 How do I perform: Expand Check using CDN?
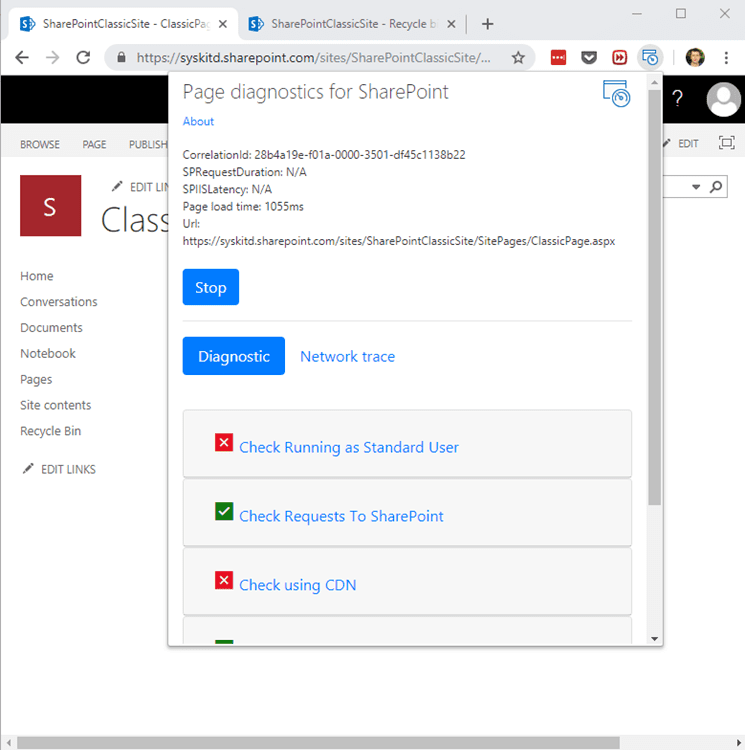pos(297,585)
